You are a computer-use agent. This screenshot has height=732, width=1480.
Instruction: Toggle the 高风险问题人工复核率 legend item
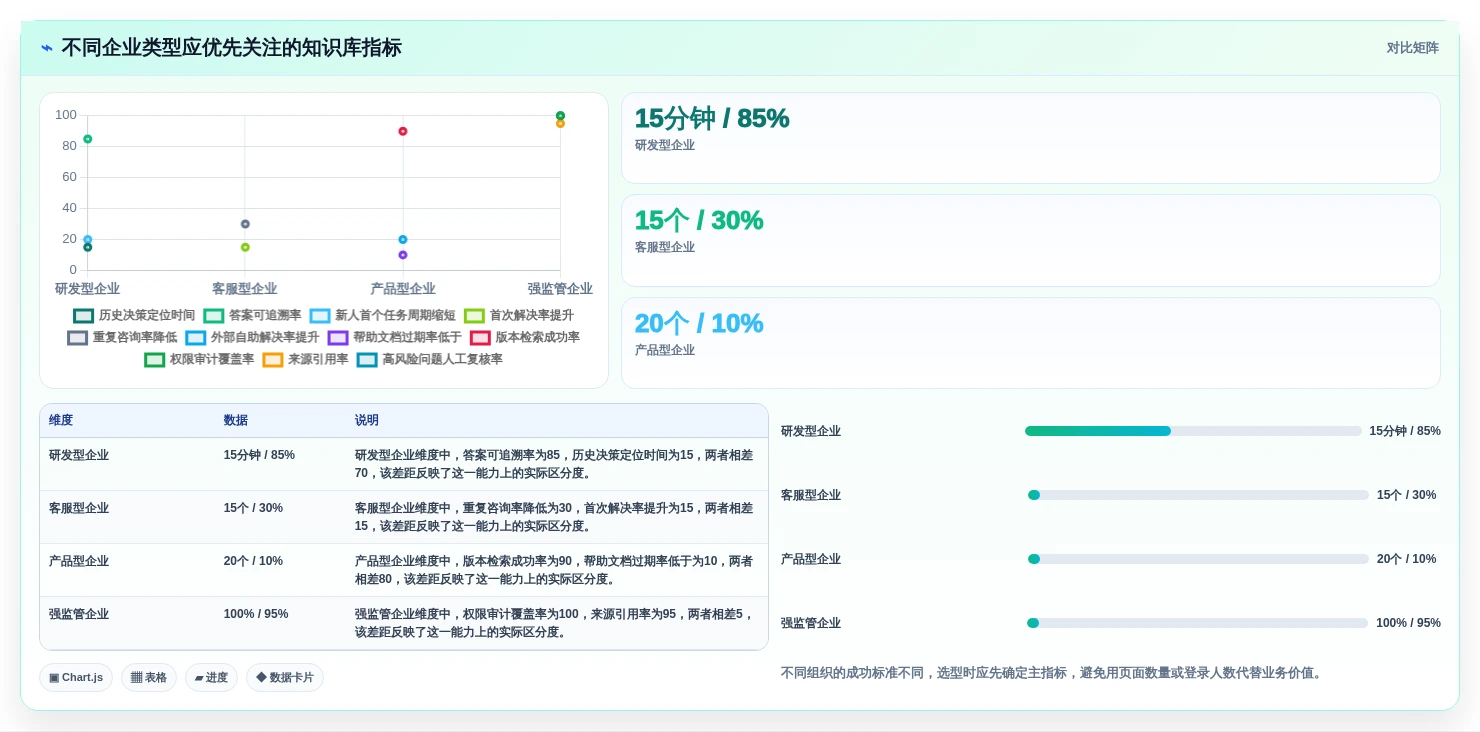click(429, 359)
